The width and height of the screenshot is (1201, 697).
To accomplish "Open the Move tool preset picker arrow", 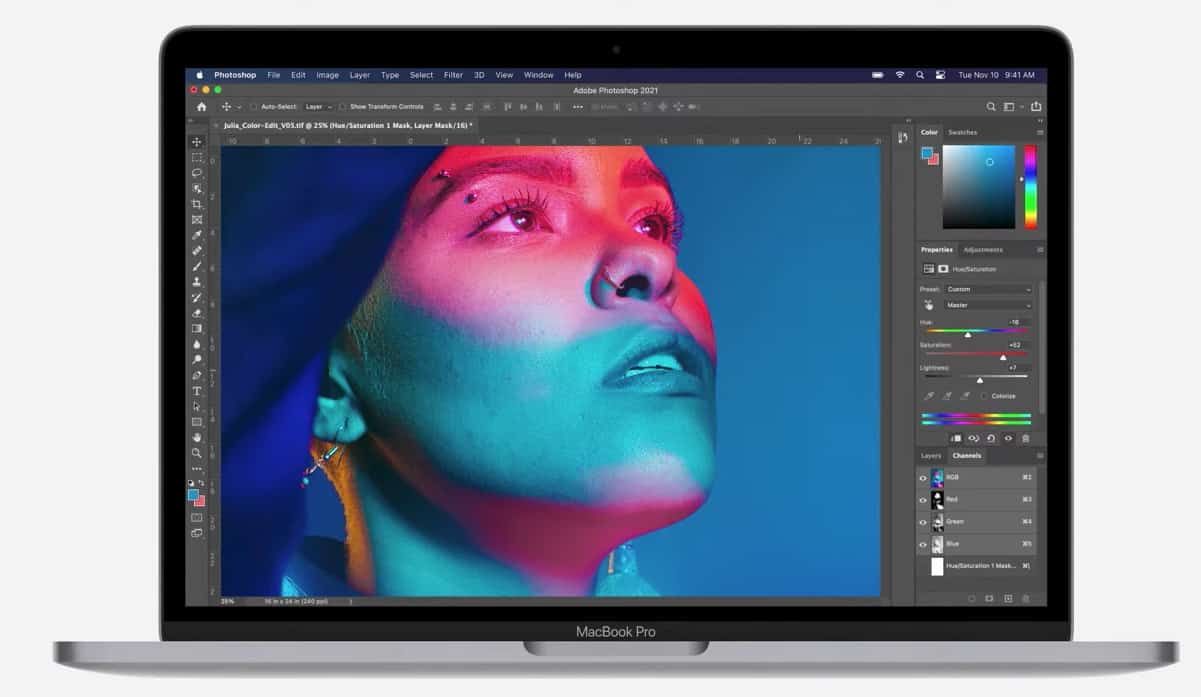I will 239,106.
